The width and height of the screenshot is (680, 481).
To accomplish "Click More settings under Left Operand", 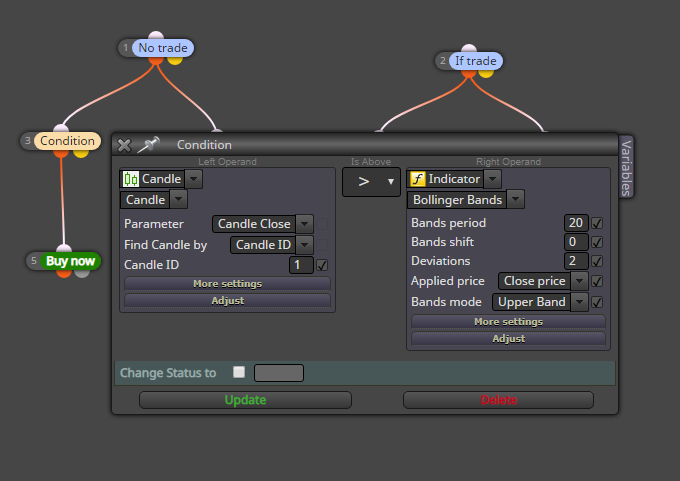I will (x=228, y=284).
